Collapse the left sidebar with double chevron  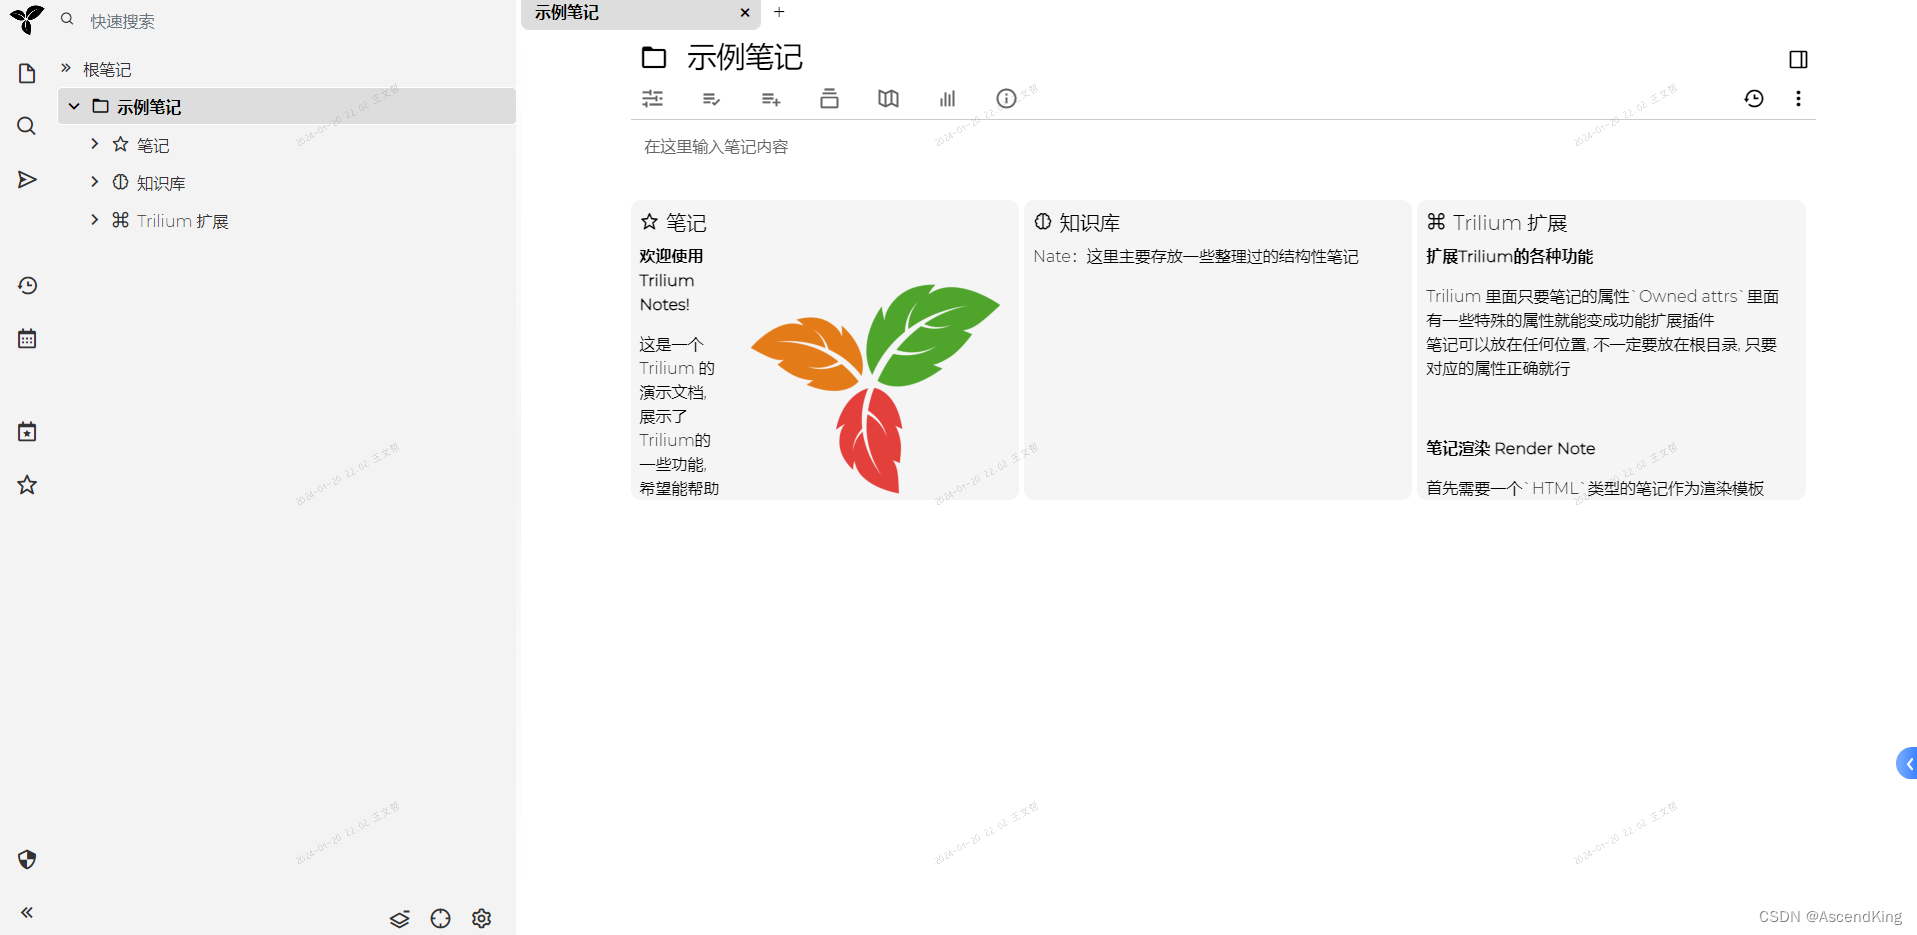27,912
